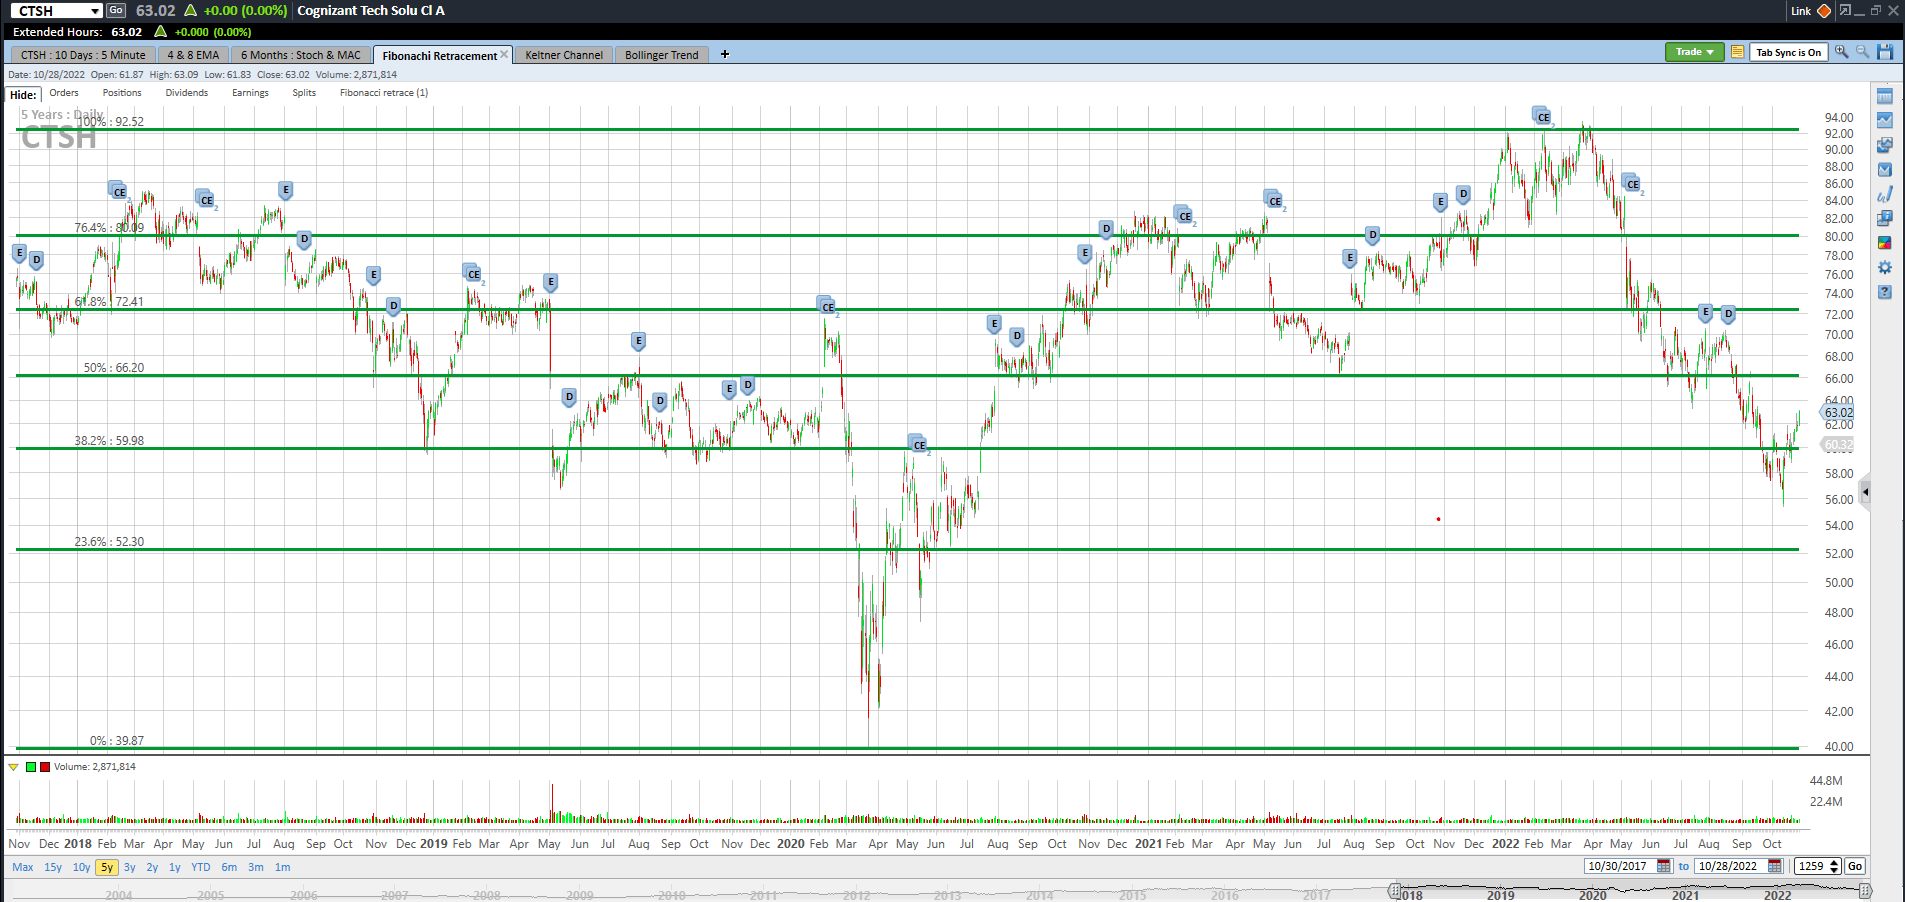The height and width of the screenshot is (902, 1905).
Task: Open the color palette icon in sidebar
Action: (1884, 243)
